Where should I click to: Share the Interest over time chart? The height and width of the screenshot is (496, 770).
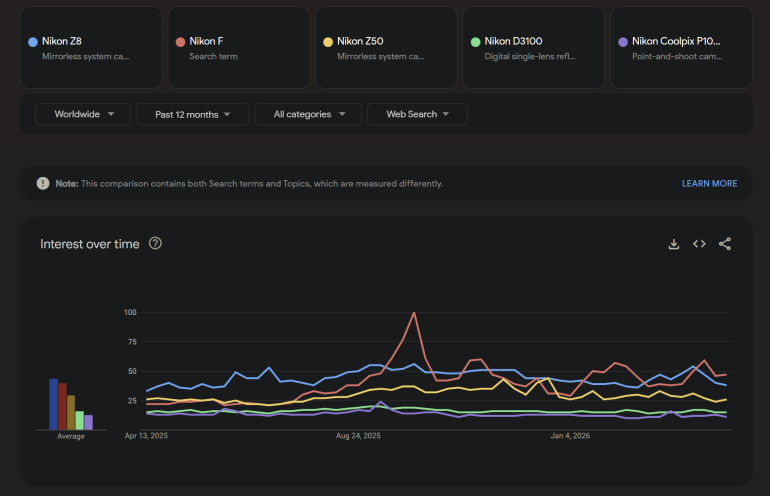725,244
